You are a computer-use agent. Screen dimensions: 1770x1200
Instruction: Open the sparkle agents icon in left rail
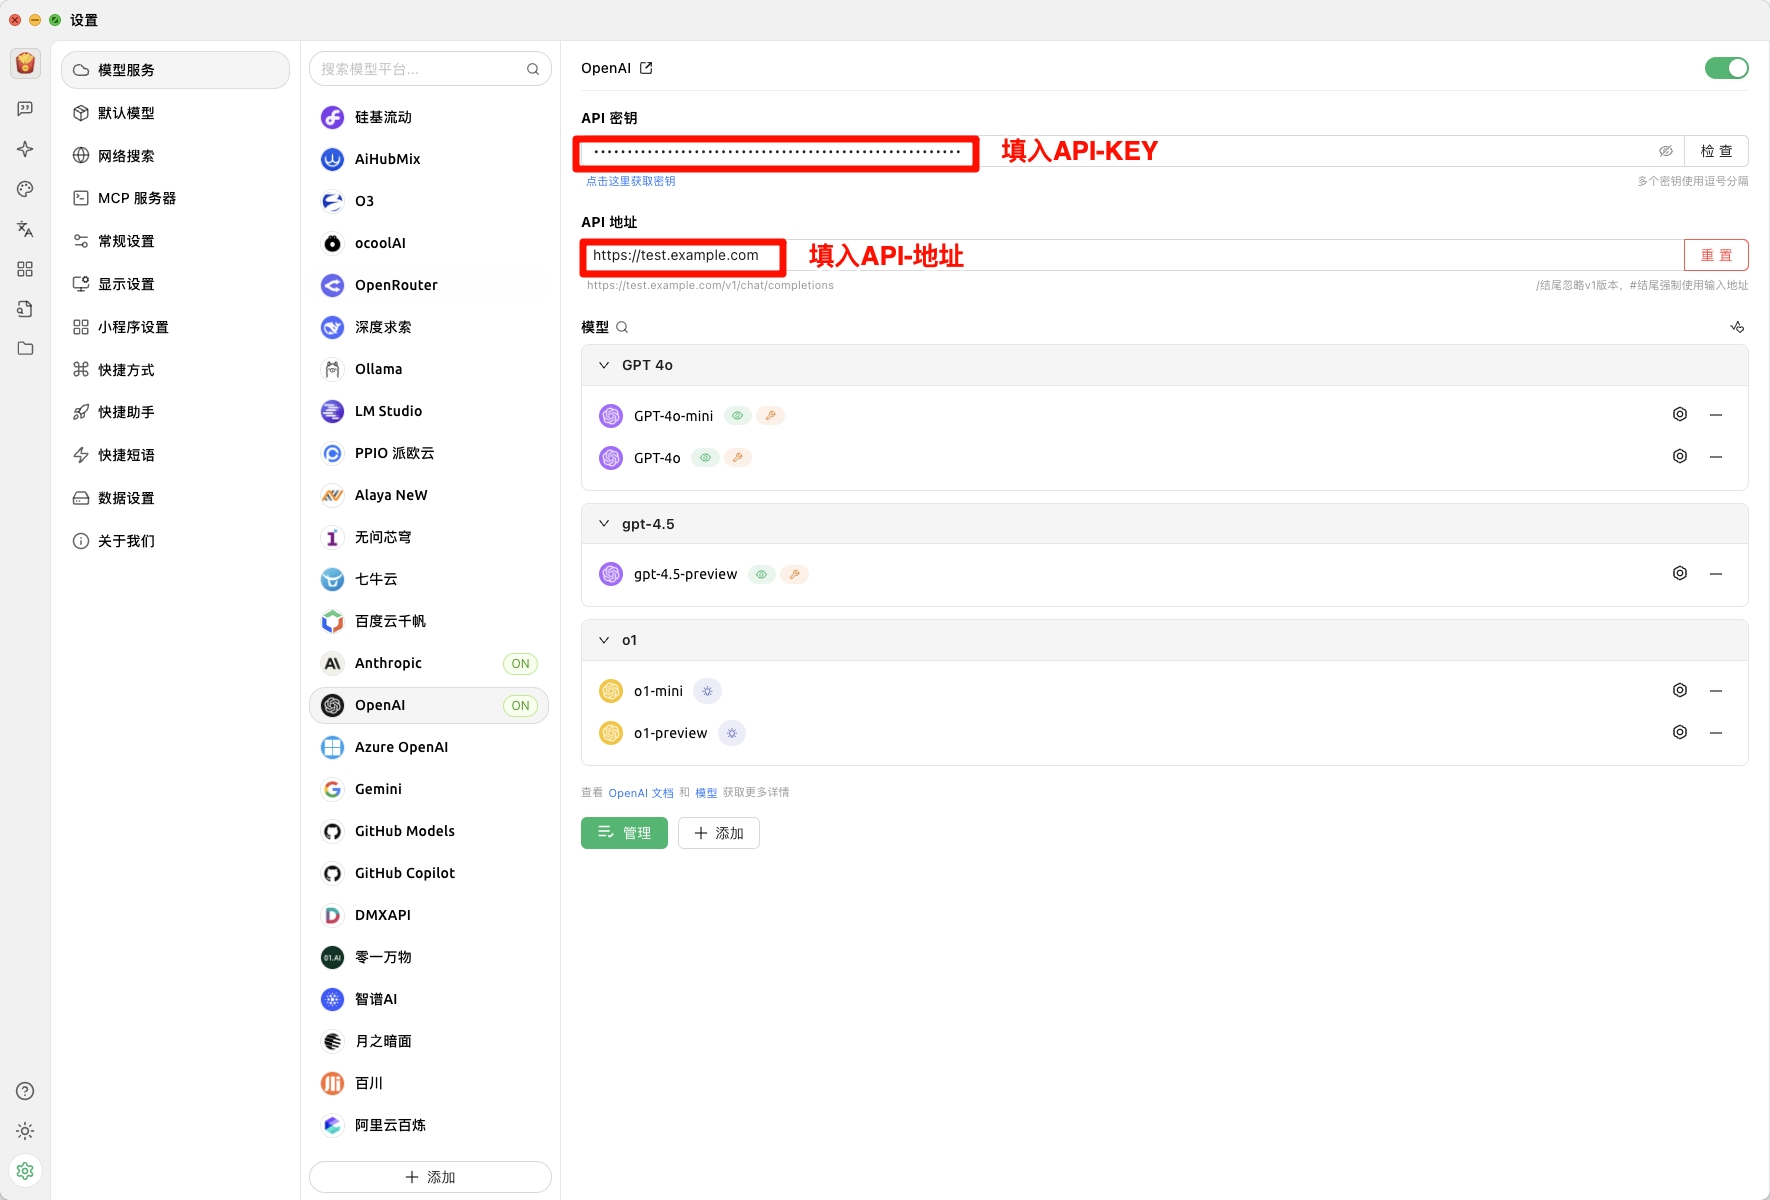pos(25,149)
